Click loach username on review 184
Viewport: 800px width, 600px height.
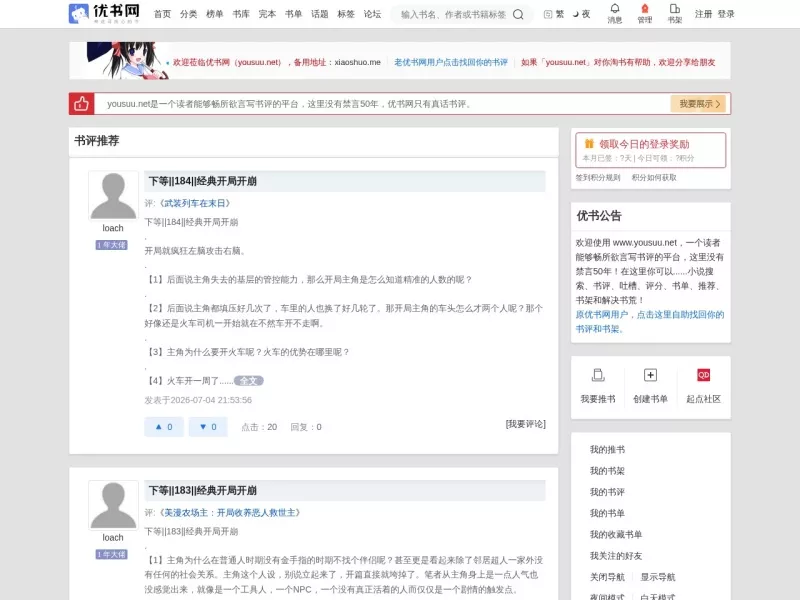(113, 228)
